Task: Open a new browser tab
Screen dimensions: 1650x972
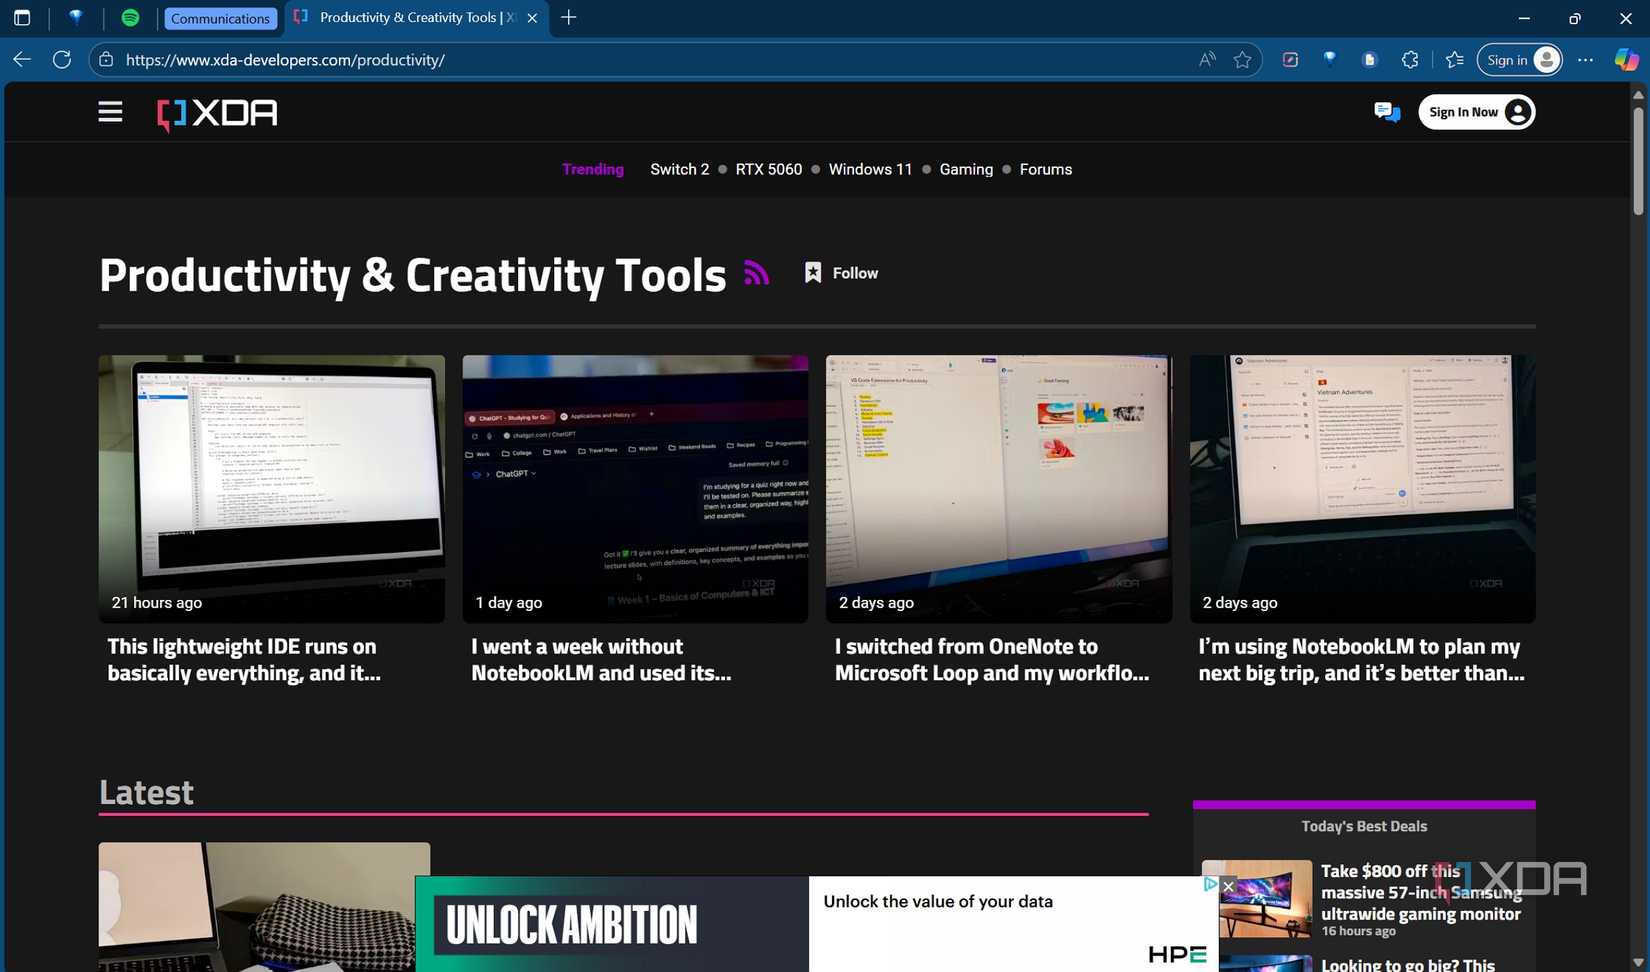Action: (567, 17)
